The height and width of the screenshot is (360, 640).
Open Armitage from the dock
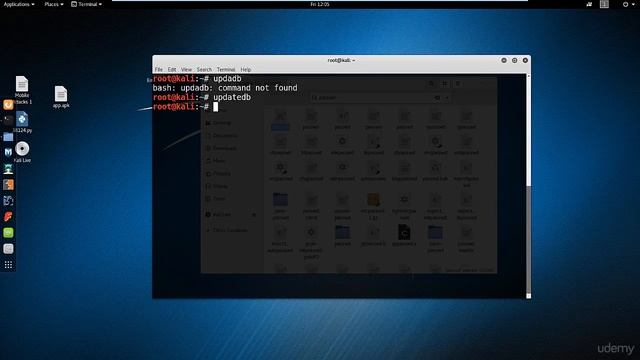[x=8, y=169]
